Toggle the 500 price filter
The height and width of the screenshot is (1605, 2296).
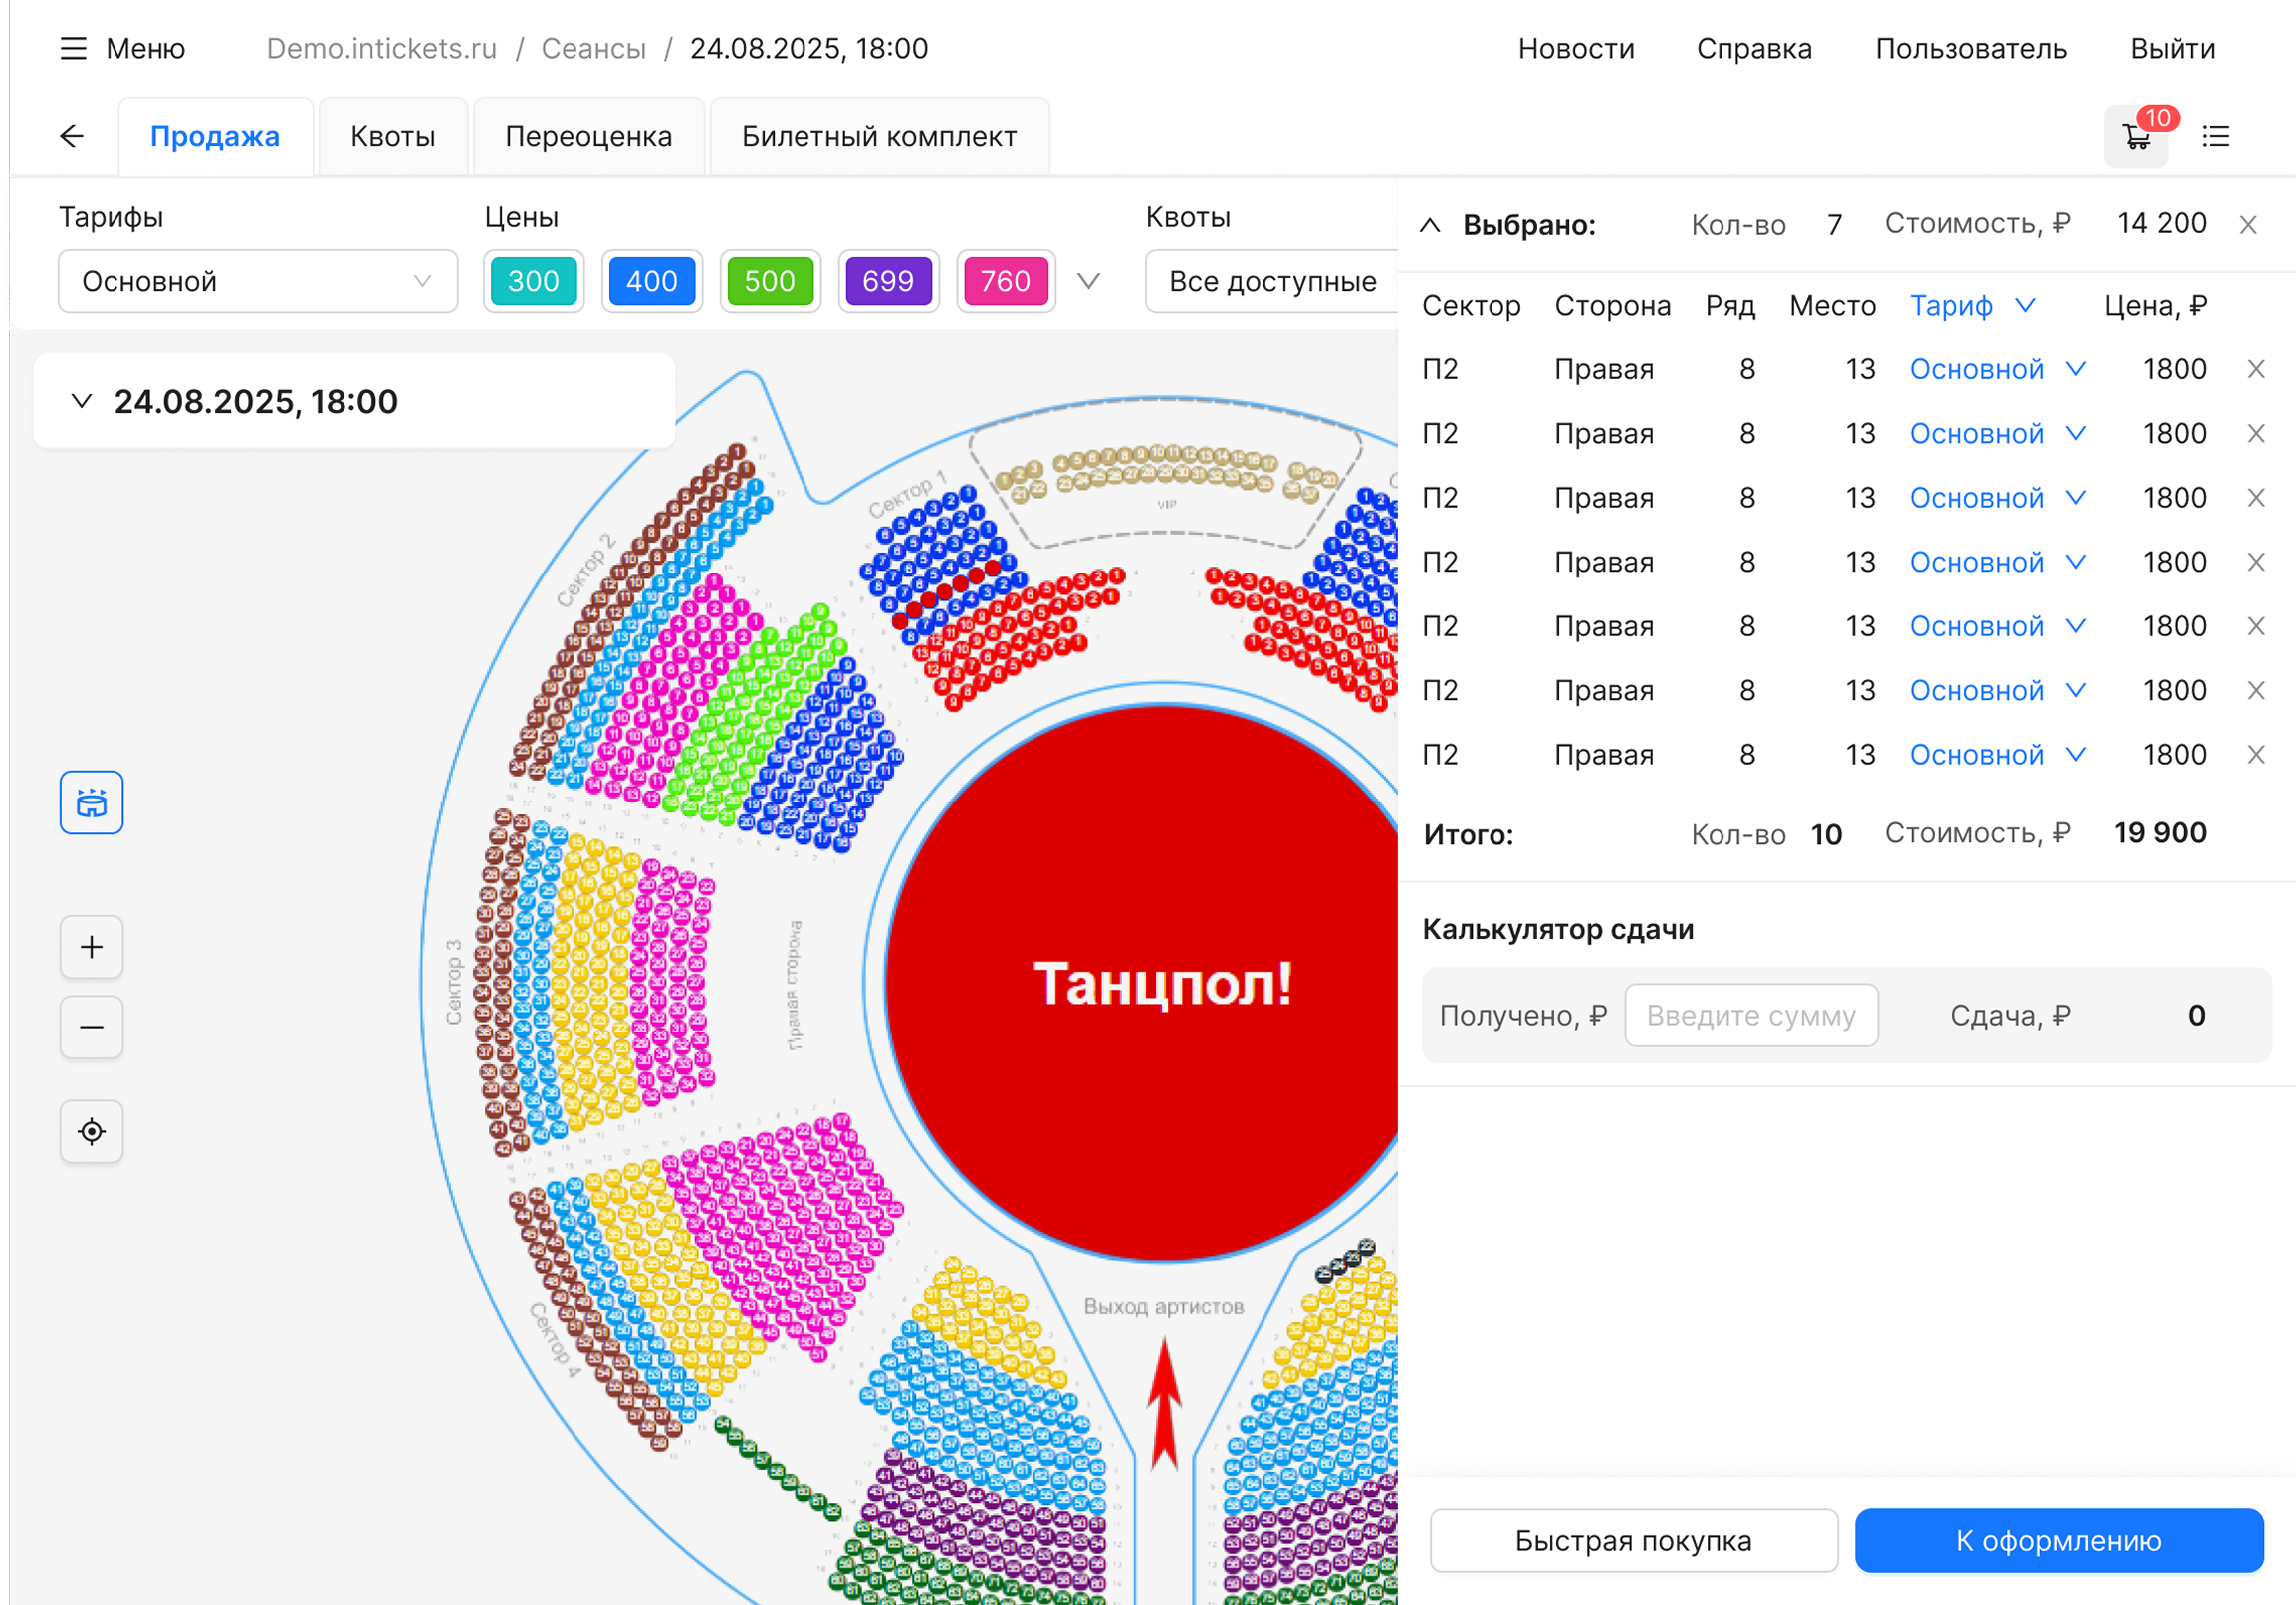point(769,281)
